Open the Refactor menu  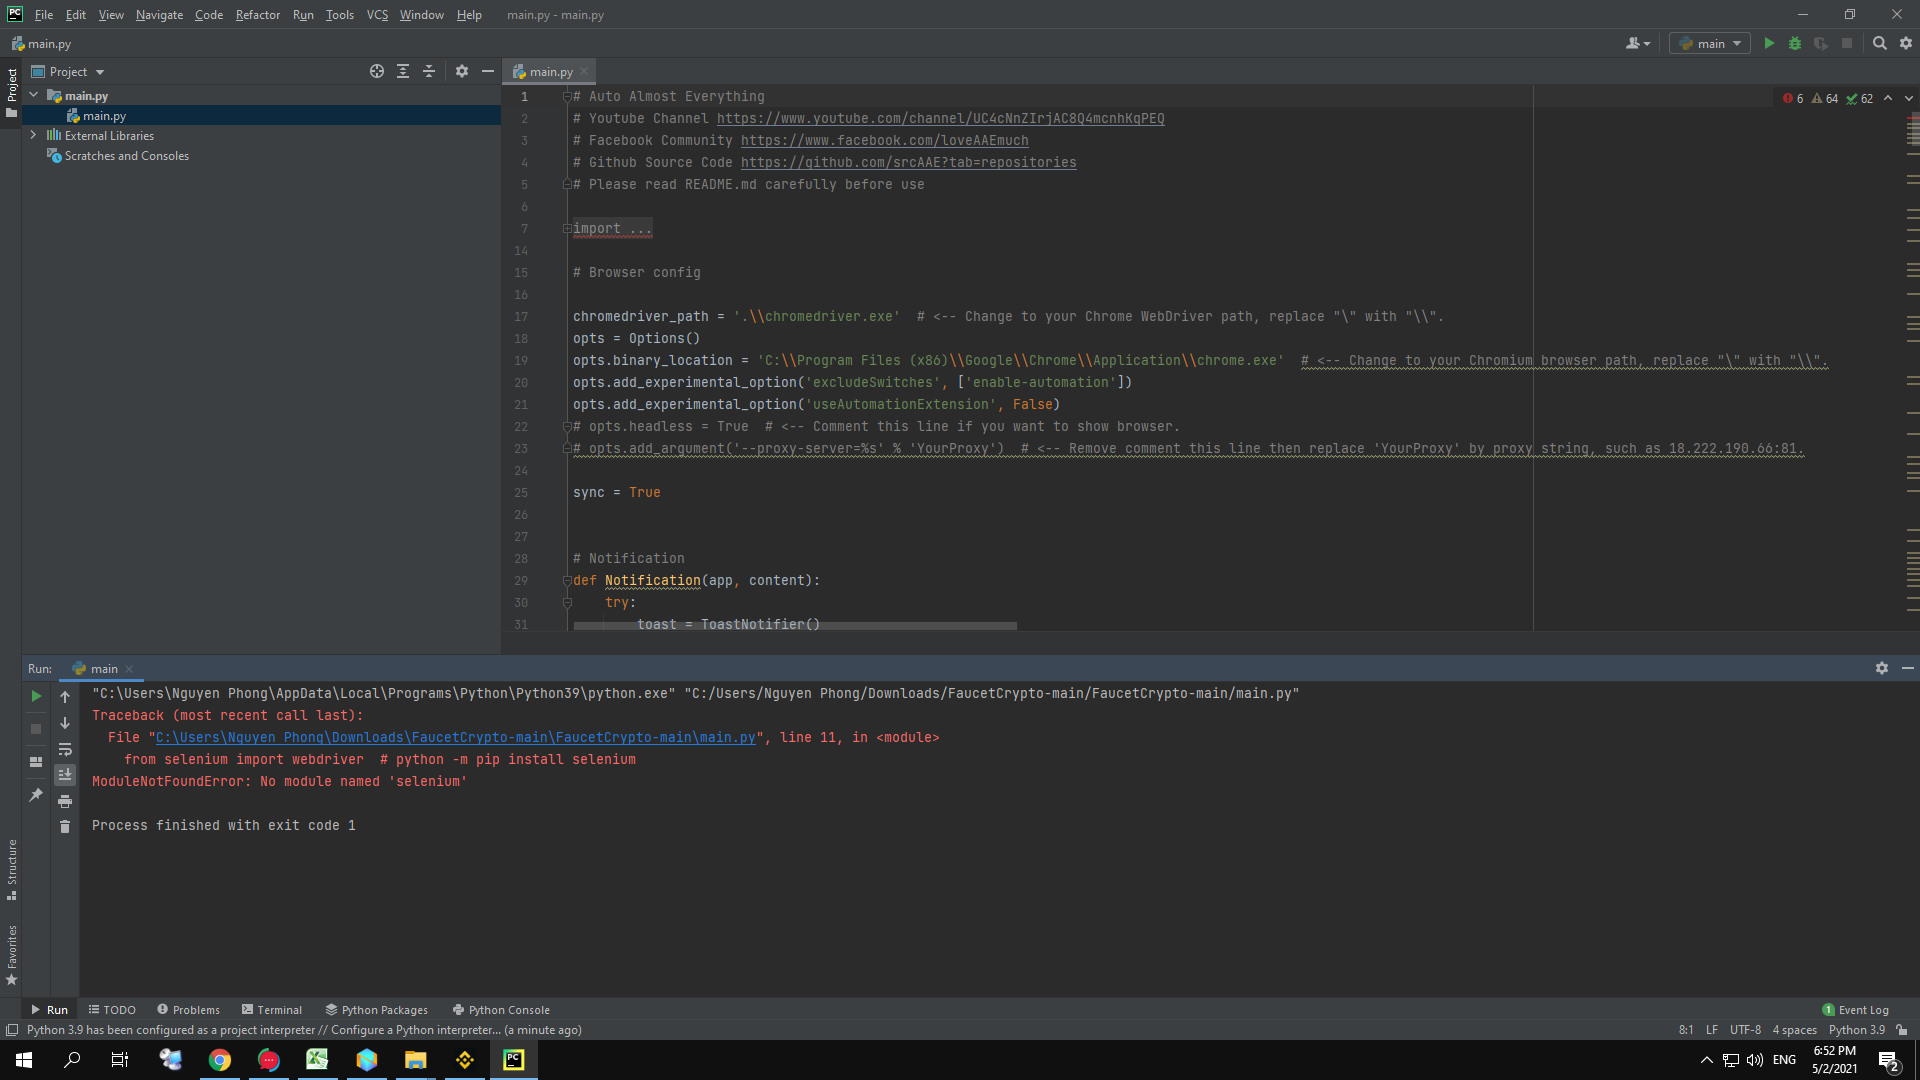(257, 15)
